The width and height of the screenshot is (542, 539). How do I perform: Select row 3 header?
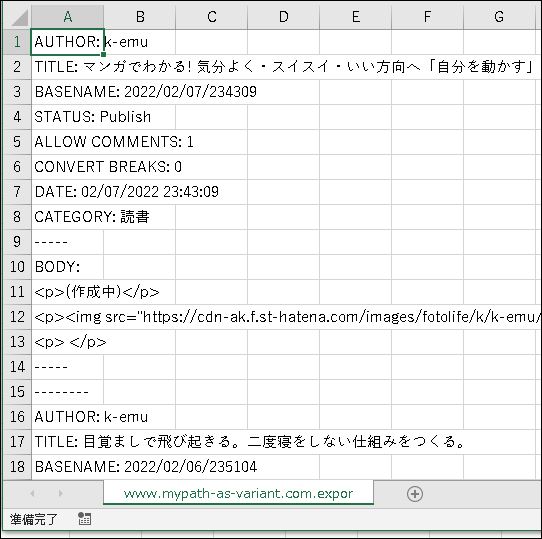pos(17,92)
